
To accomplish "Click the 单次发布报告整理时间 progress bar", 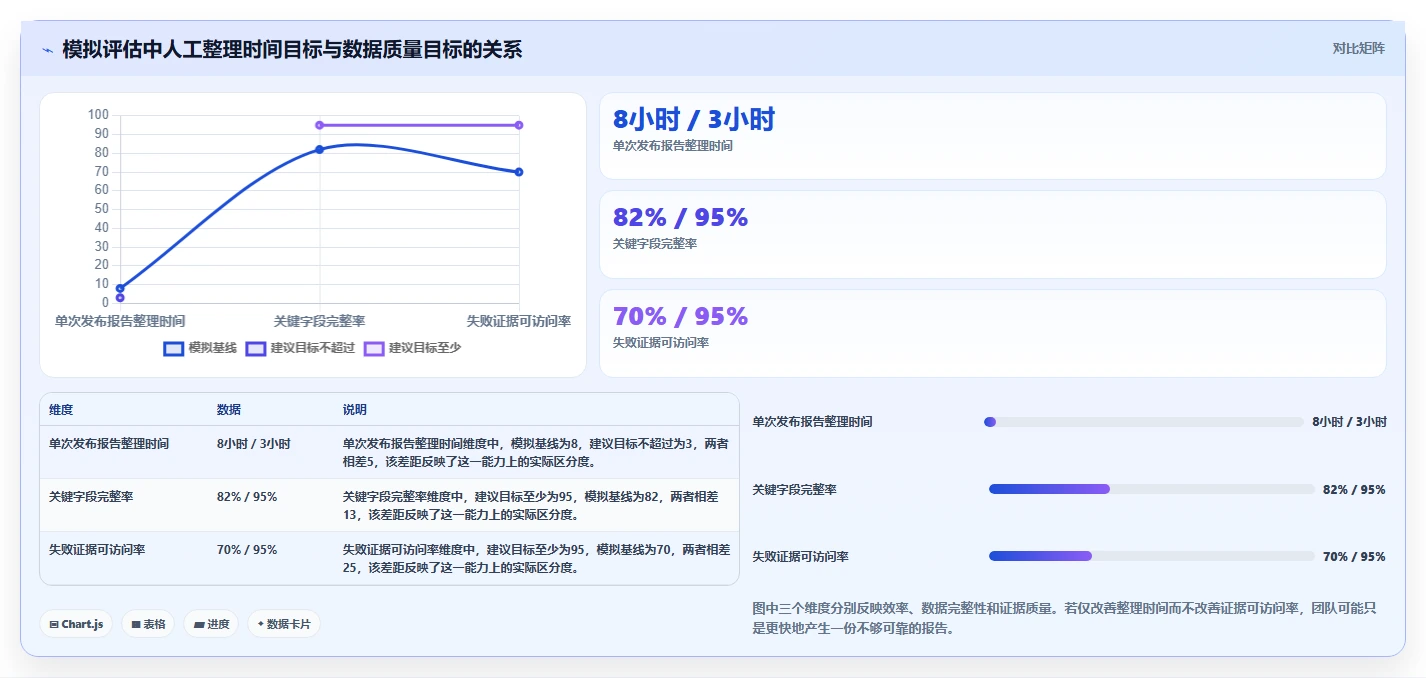I will (x=1144, y=422).
